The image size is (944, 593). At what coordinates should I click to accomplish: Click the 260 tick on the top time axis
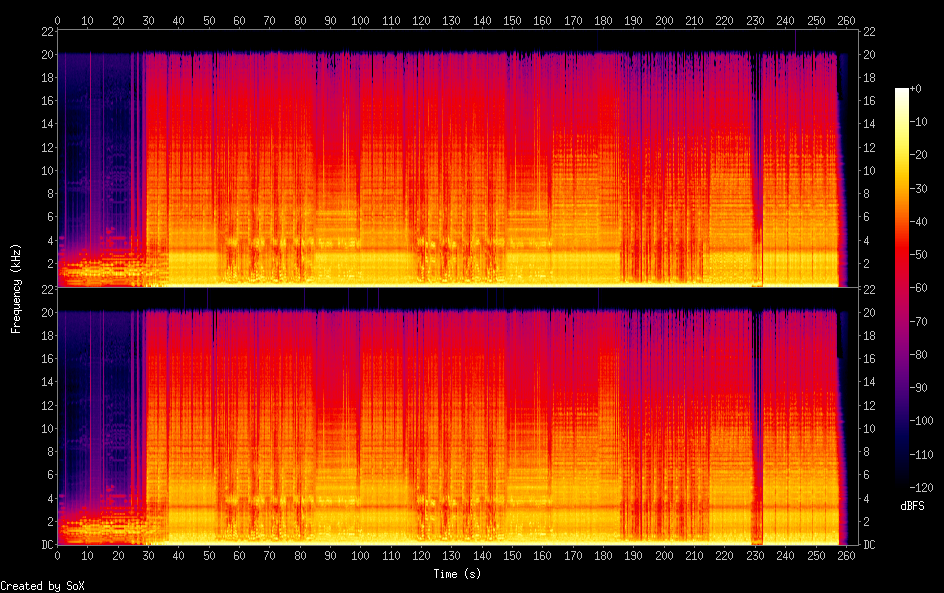click(845, 20)
